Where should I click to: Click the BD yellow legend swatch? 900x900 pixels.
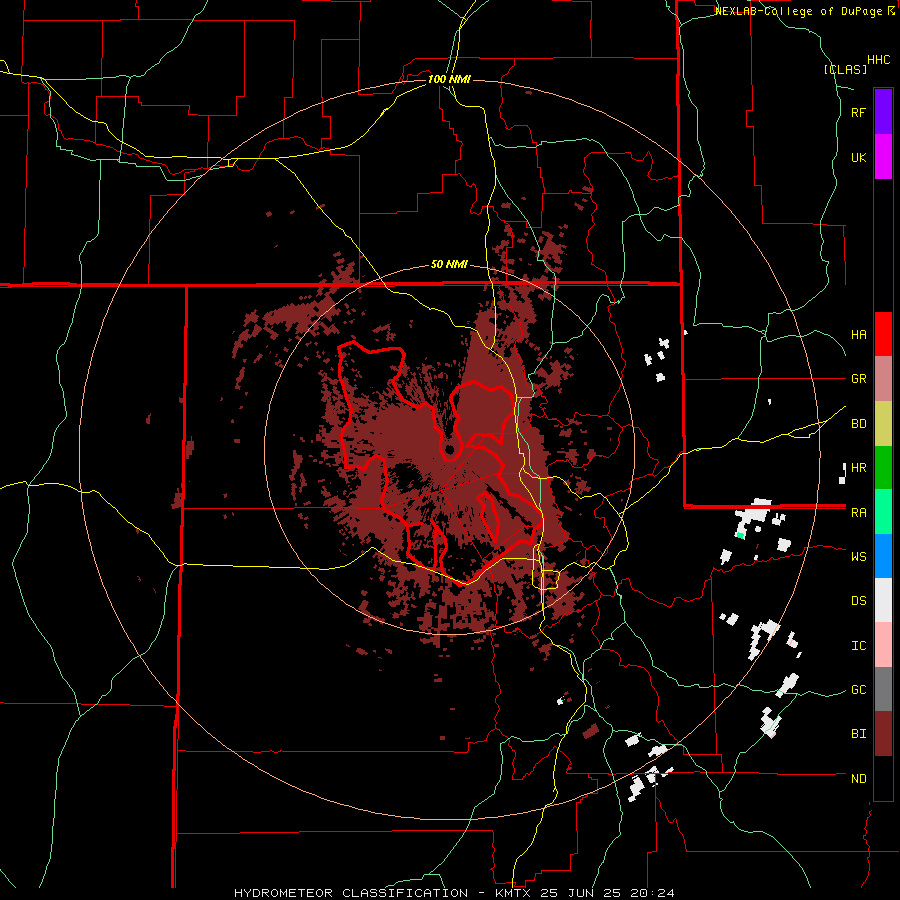coord(883,424)
